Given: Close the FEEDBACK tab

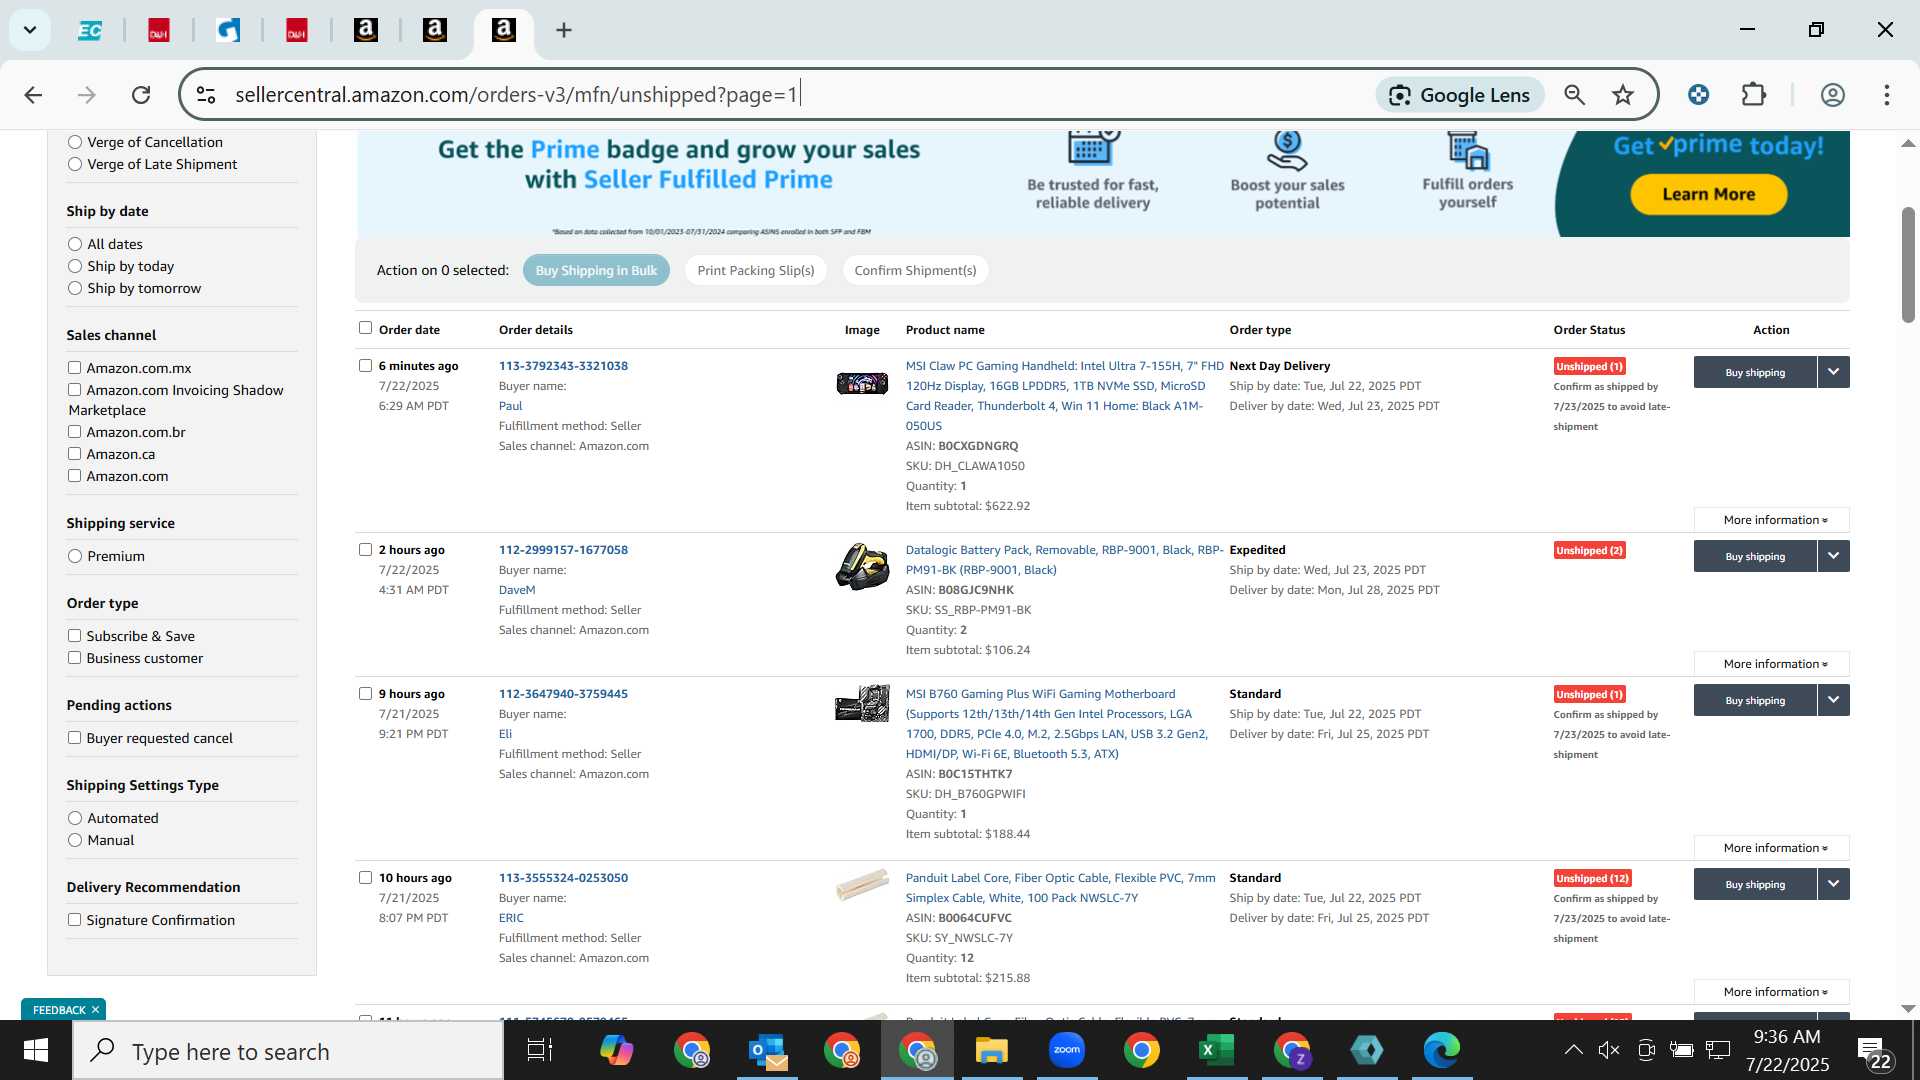Looking at the screenshot, I should tap(96, 1010).
